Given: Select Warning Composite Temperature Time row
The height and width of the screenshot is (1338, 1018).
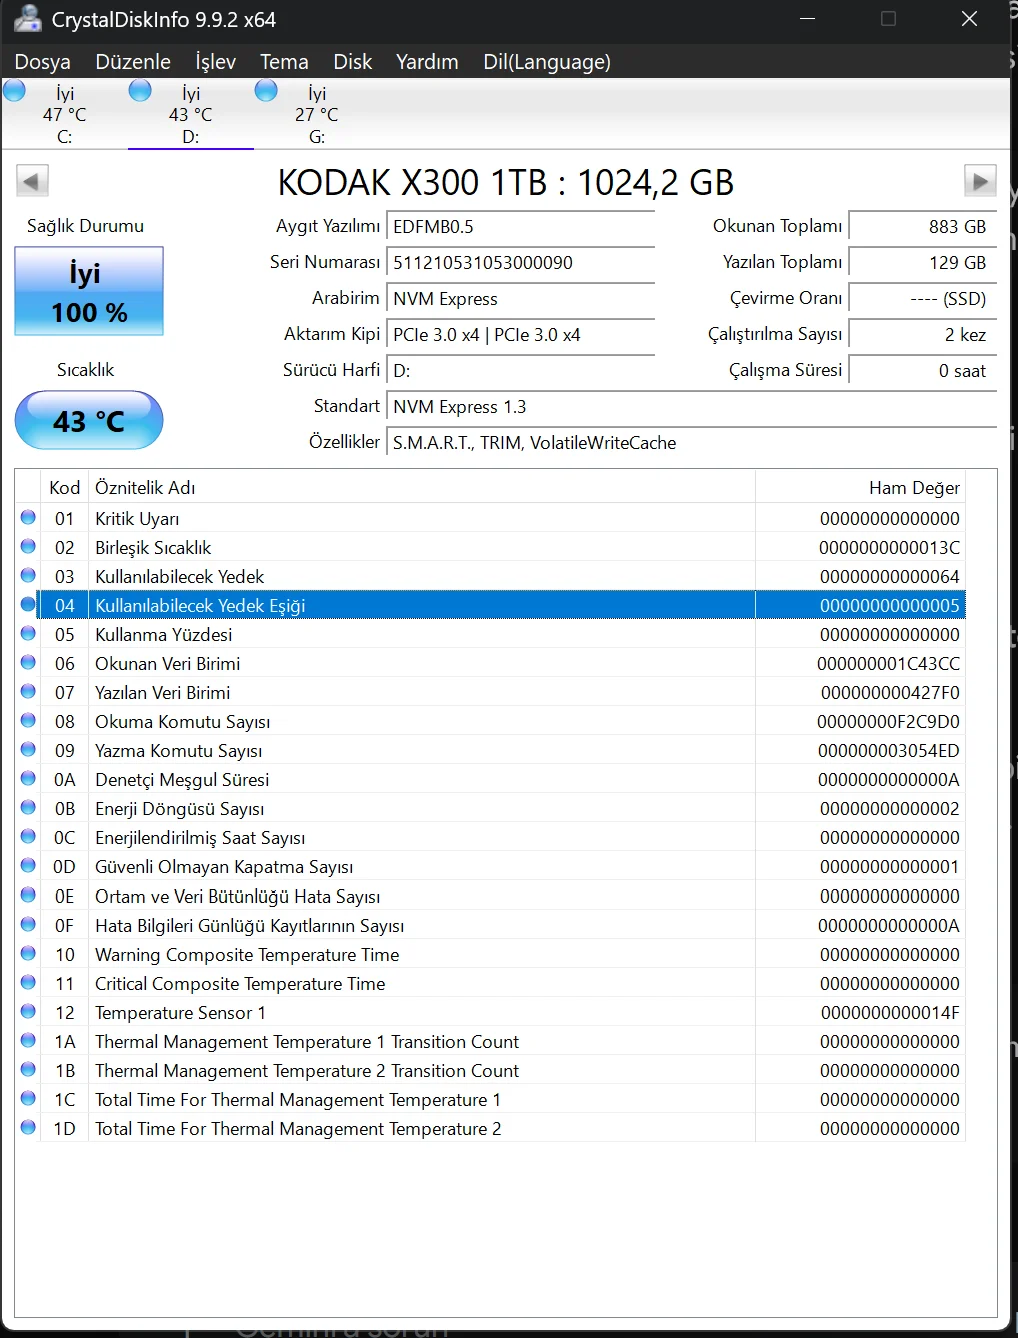Looking at the screenshot, I should pyautogui.click(x=490, y=955).
